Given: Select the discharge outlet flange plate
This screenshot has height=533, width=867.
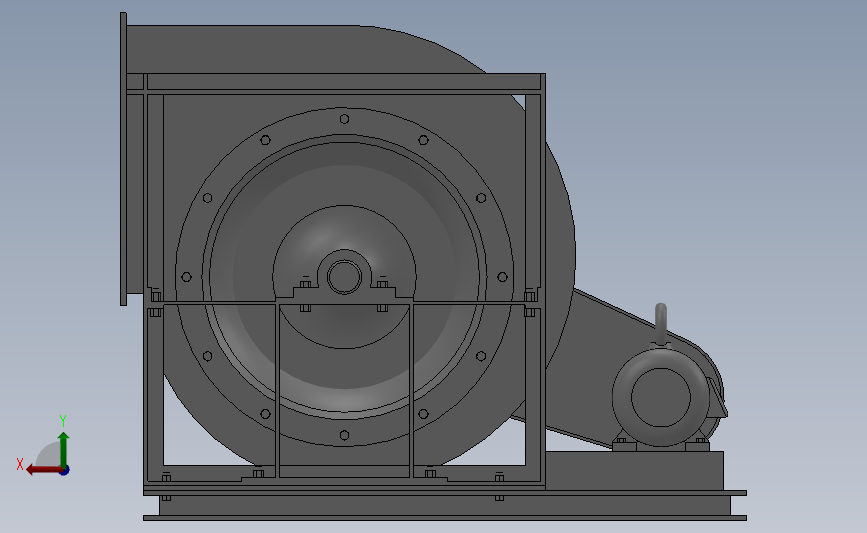Looking at the screenshot, I should point(123,159).
